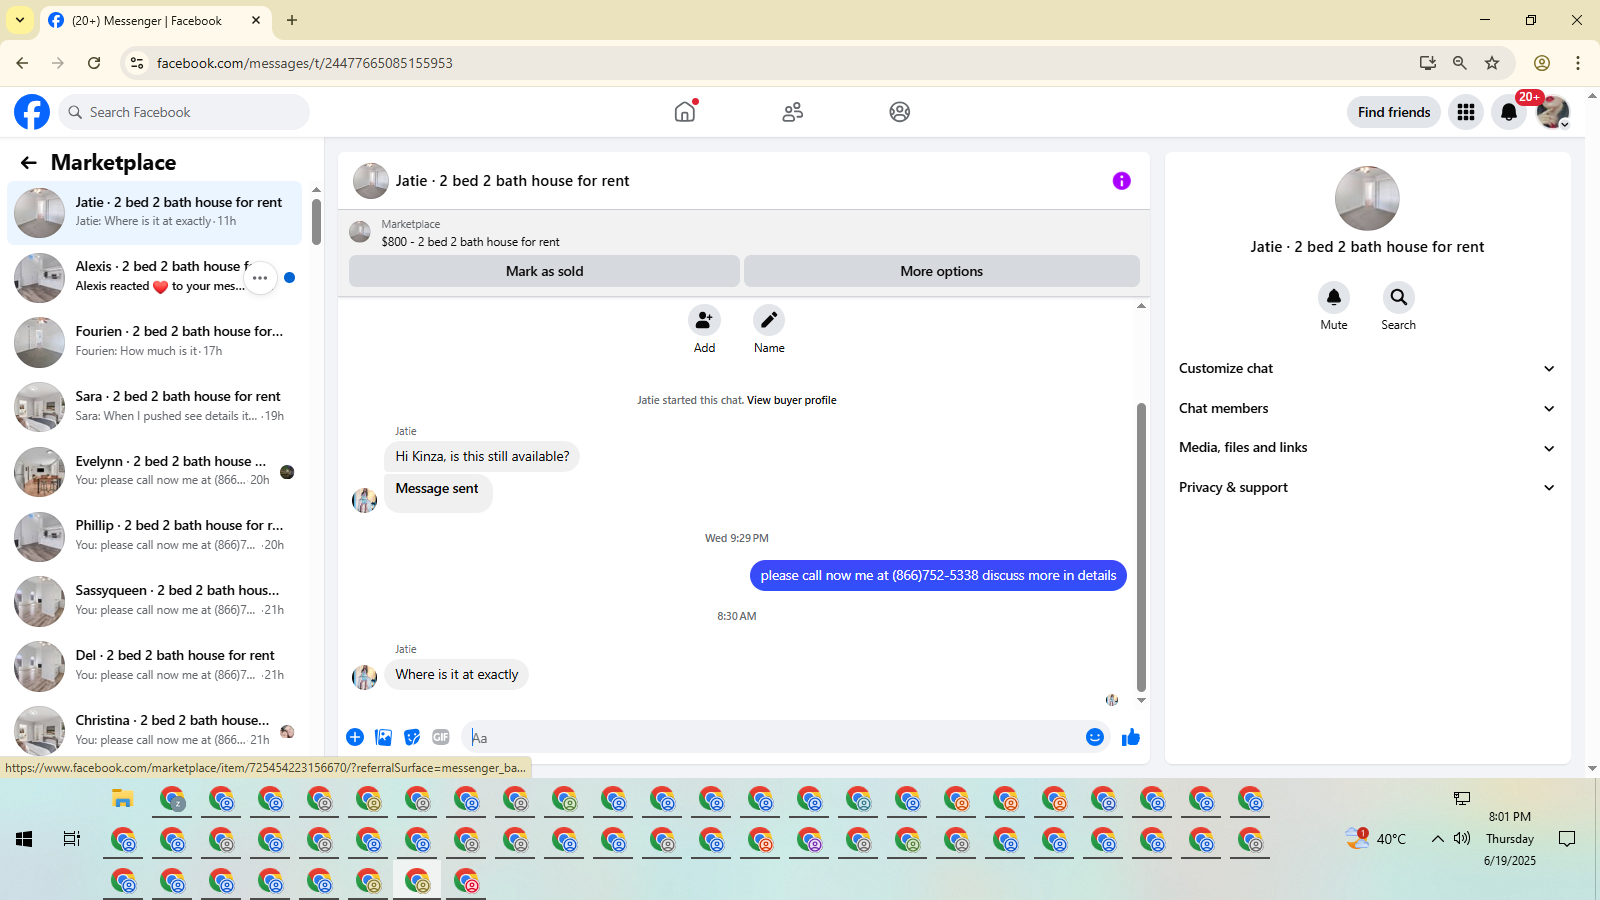Open Windows Task View
Viewport: 1600px width, 900px height.
point(72,839)
